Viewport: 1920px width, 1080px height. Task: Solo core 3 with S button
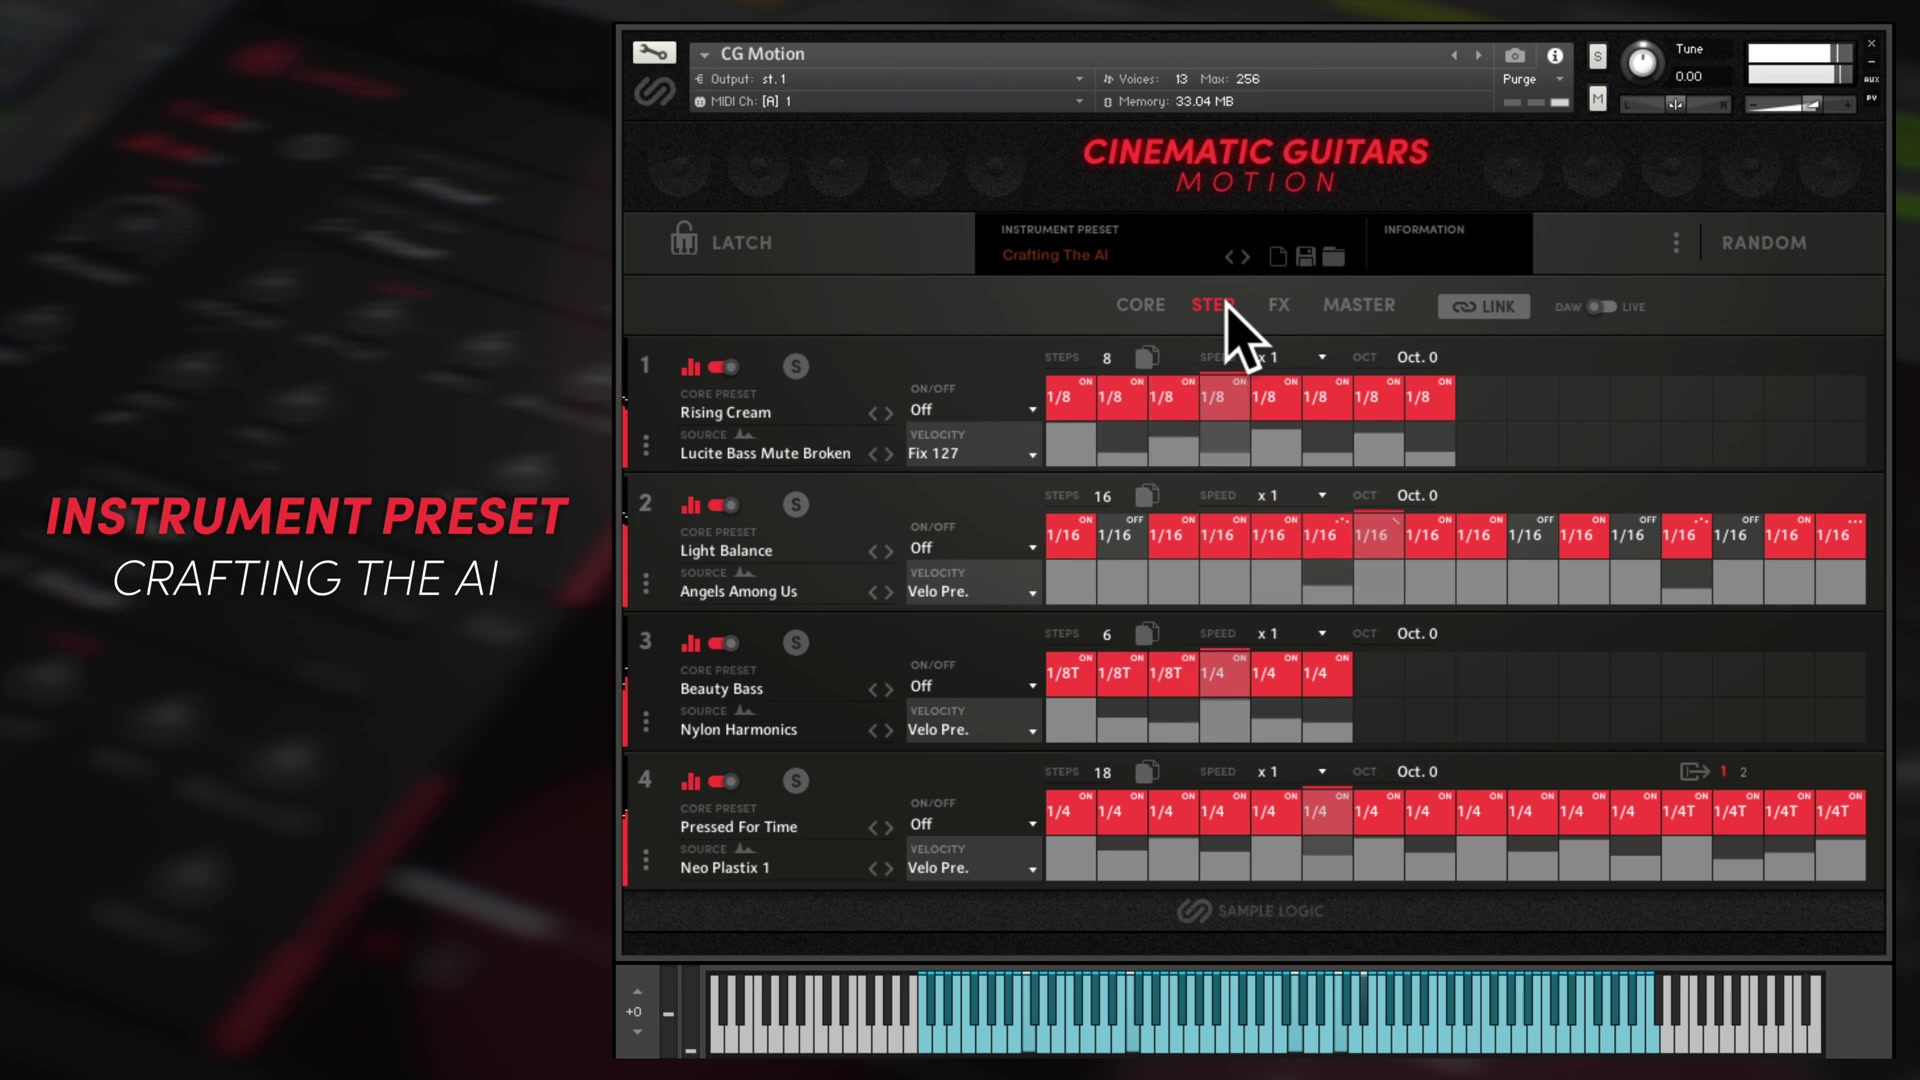pos(796,642)
